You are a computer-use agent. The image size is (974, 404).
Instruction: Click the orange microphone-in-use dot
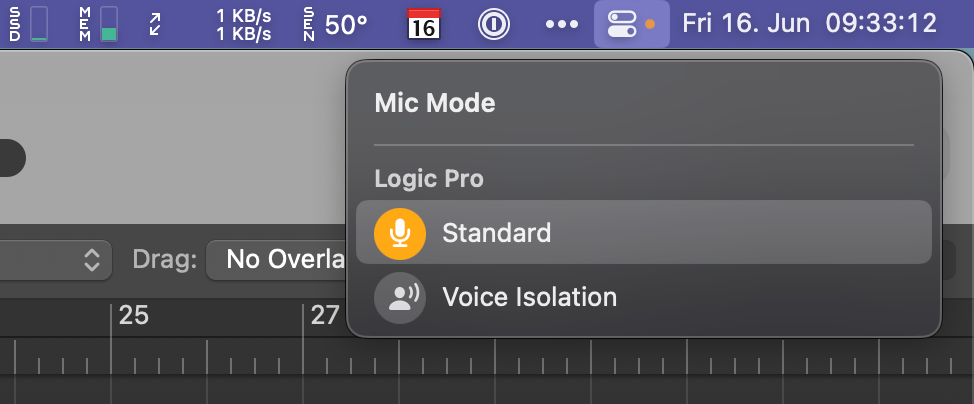(651, 24)
